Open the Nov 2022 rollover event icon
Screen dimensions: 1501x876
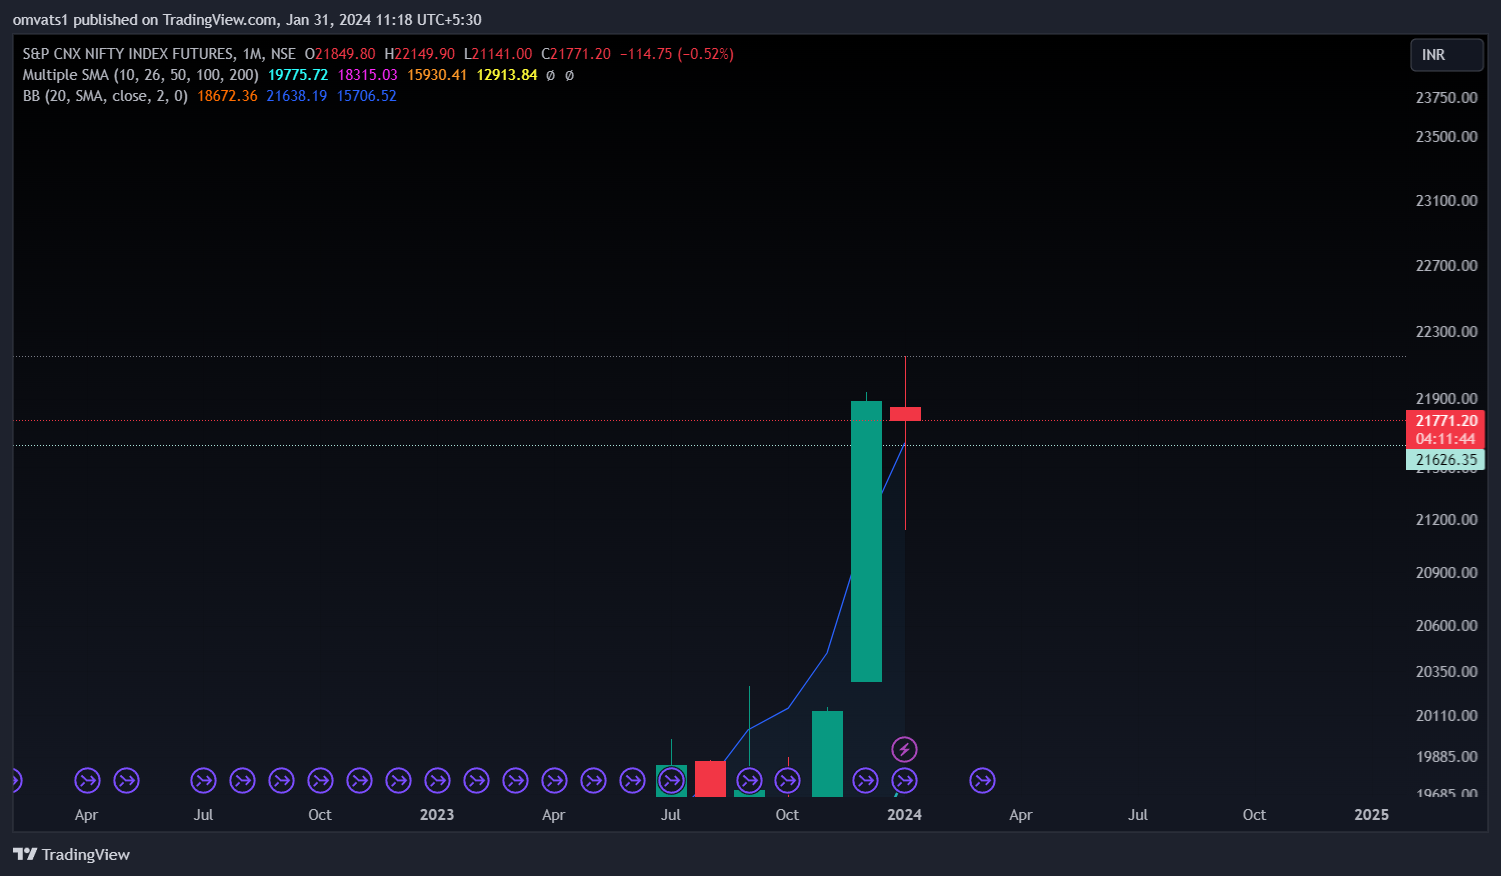(359, 780)
